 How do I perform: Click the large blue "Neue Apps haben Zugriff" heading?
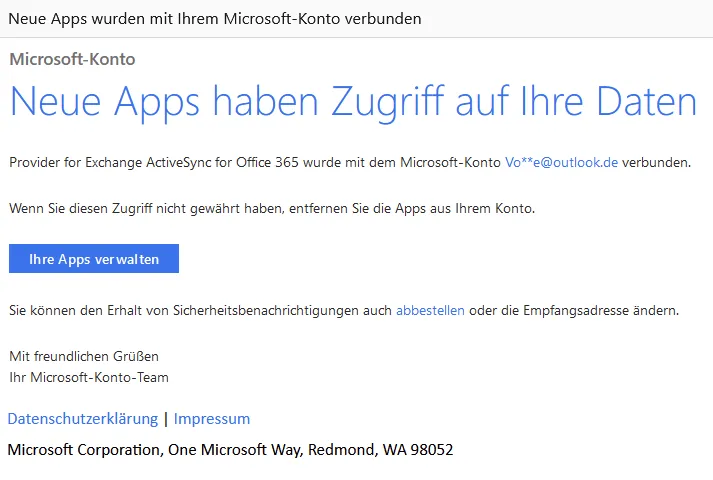tap(353, 102)
